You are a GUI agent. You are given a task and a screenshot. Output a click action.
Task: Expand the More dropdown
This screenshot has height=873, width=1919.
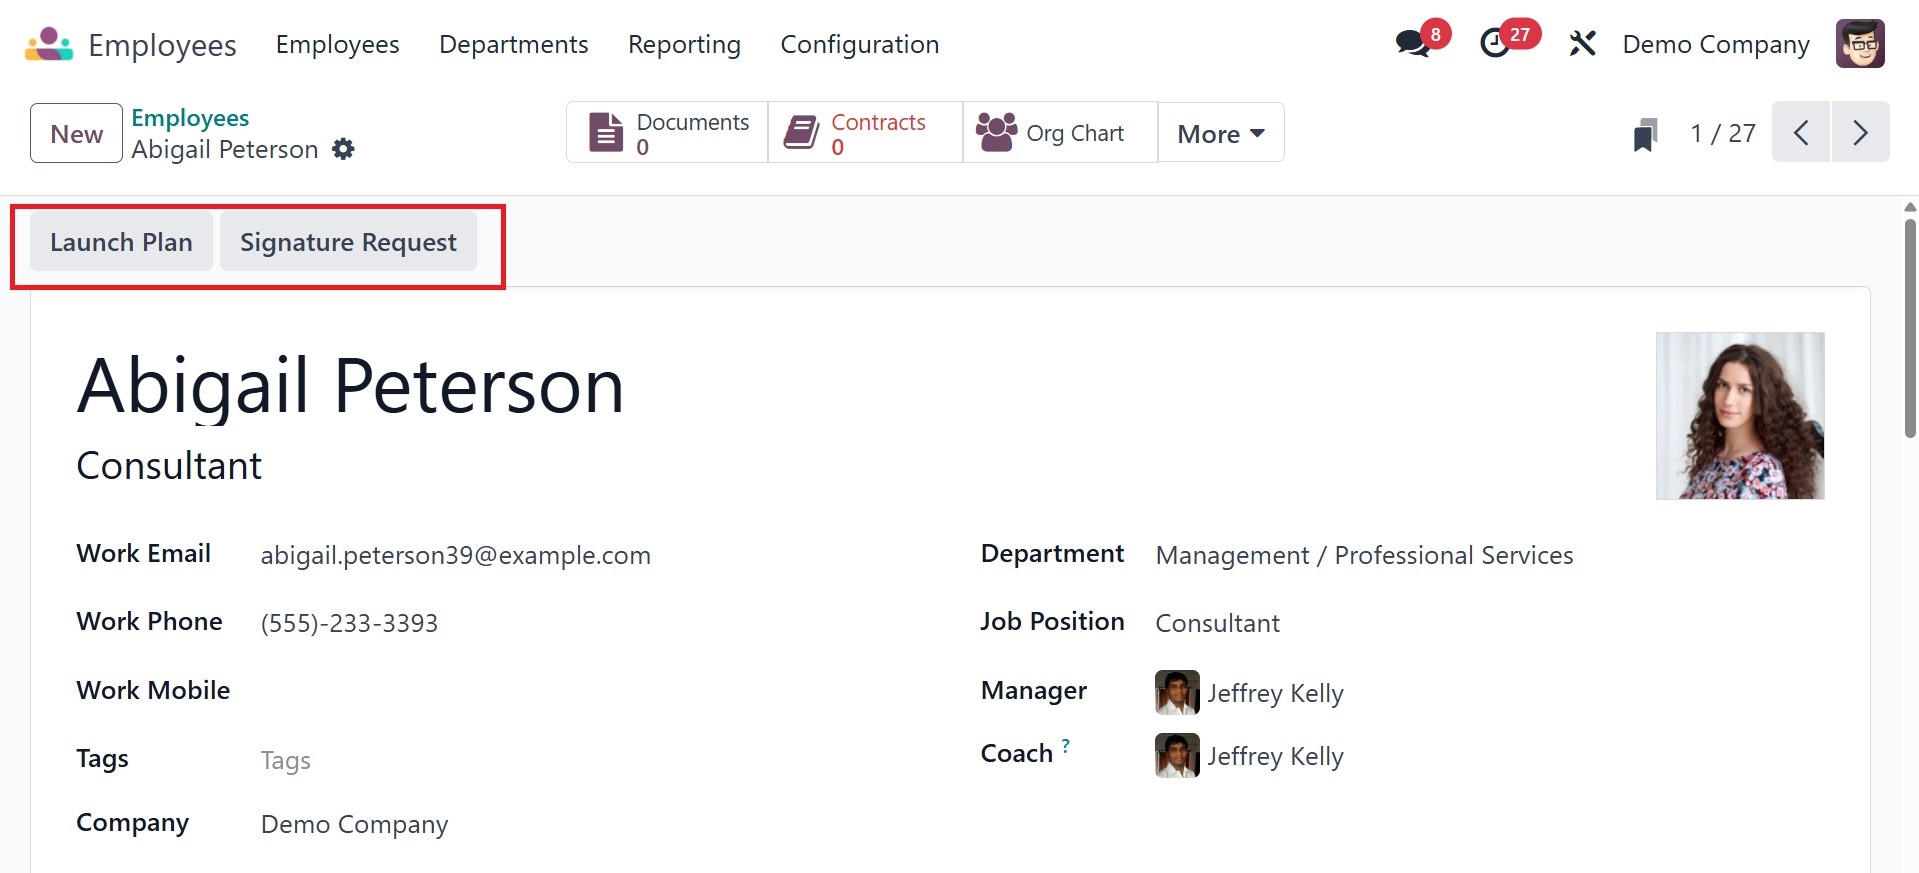point(1220,134)
